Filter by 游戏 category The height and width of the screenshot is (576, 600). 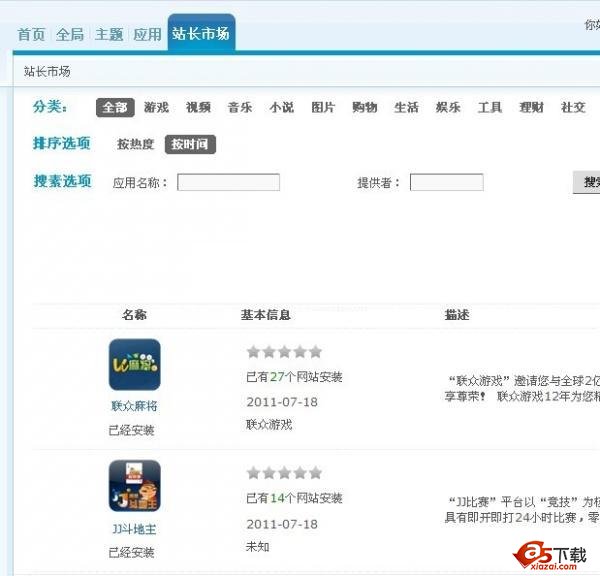[x=157, y=108]
